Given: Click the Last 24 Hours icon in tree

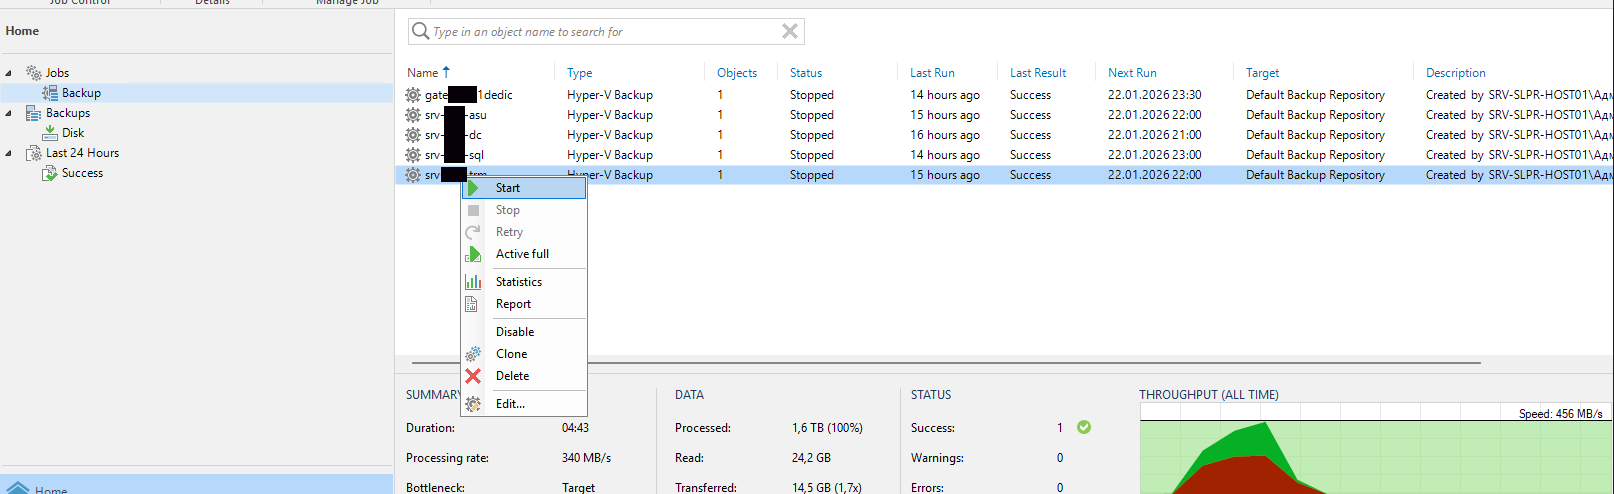Looking at the screenshot, I should coord(34,153).
